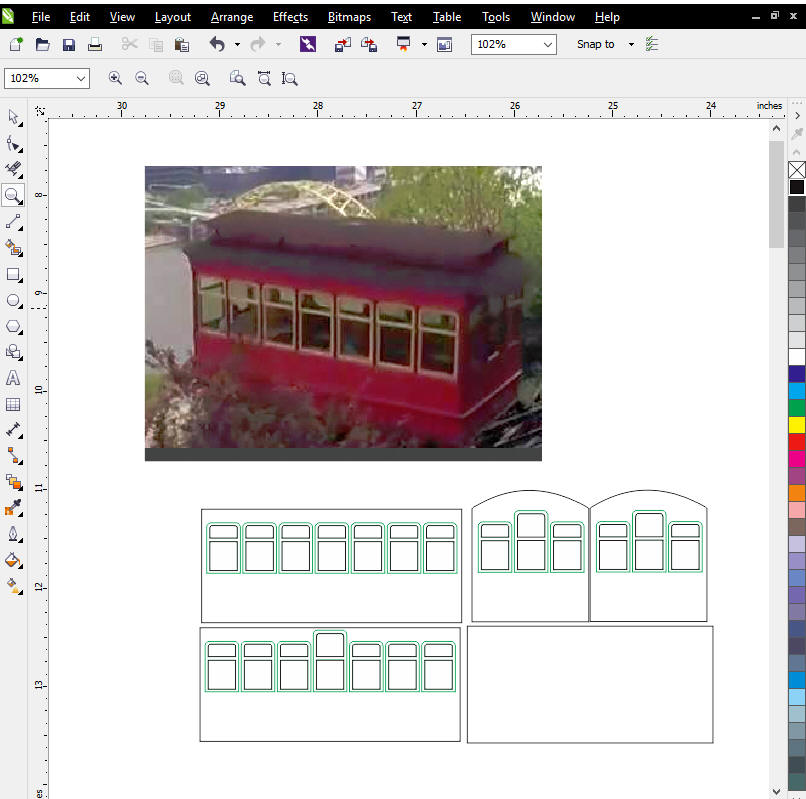
Task: Open the Effects menu
Action: click(x=290, y=17)
